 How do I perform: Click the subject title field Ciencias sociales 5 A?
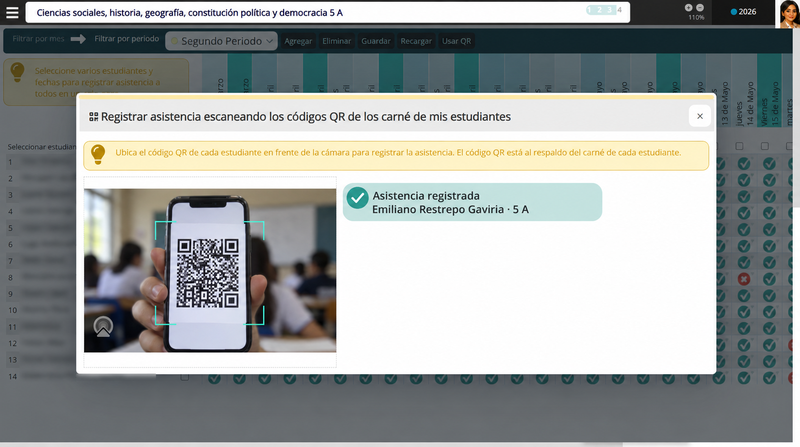(x=328, y=13)
